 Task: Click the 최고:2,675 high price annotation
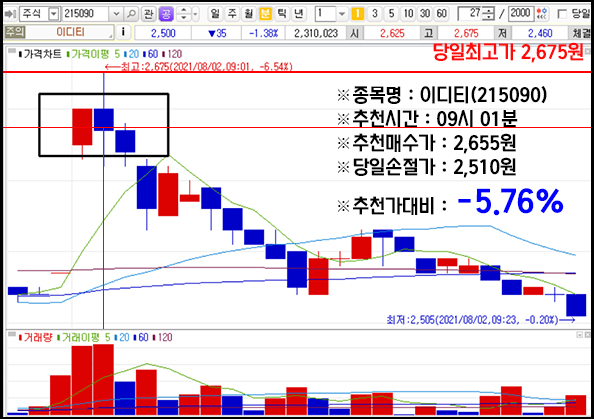[x=199, y=67]
